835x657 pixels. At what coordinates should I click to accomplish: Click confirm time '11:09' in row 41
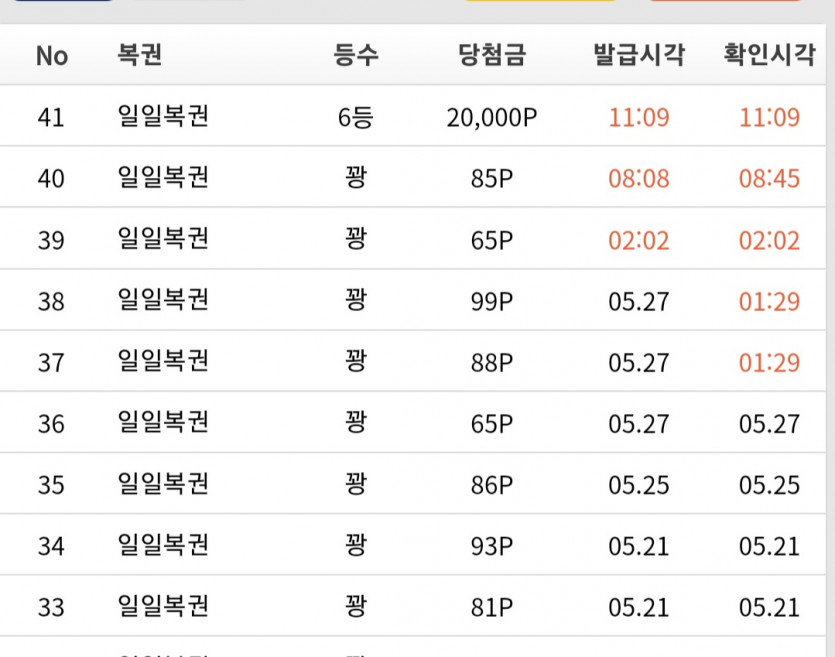769,117
